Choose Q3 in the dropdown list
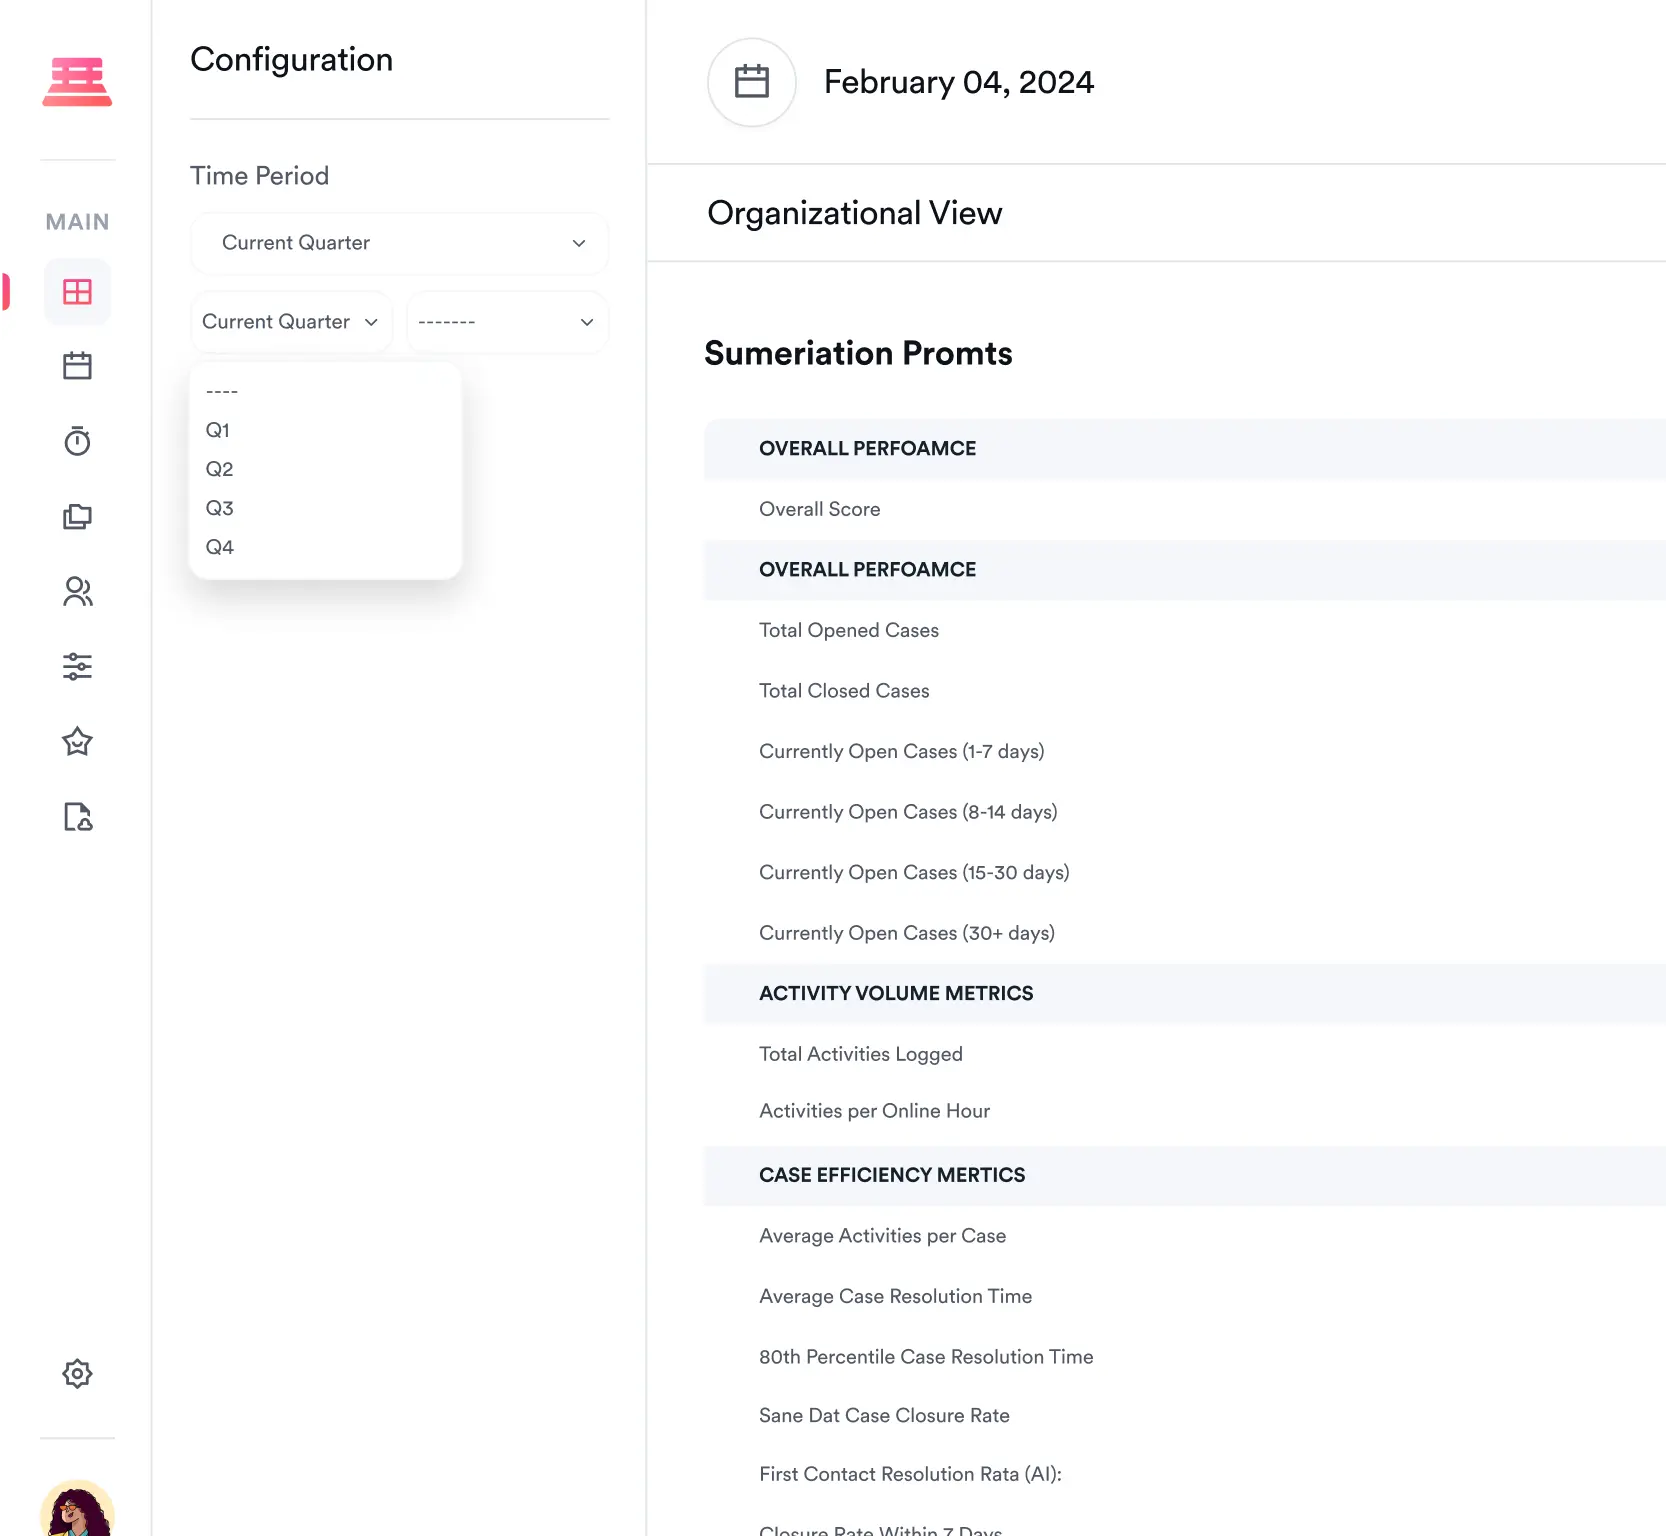The height and width of the screenshot is (1536, 1666). (x=220, y=508)
